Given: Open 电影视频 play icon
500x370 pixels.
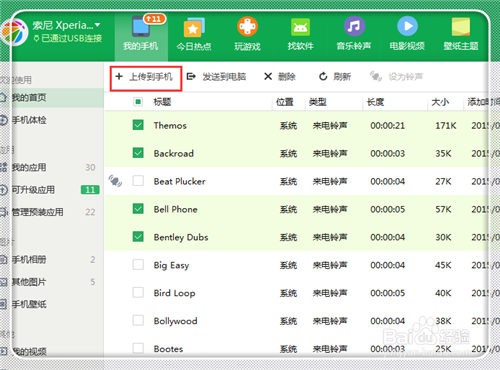Looking at the screenshot, I should 407,26.
